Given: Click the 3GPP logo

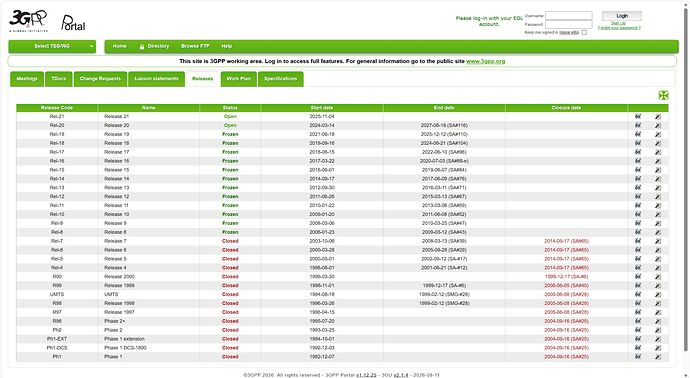Looking at the screenshot, I should click(x=28, y=21).
